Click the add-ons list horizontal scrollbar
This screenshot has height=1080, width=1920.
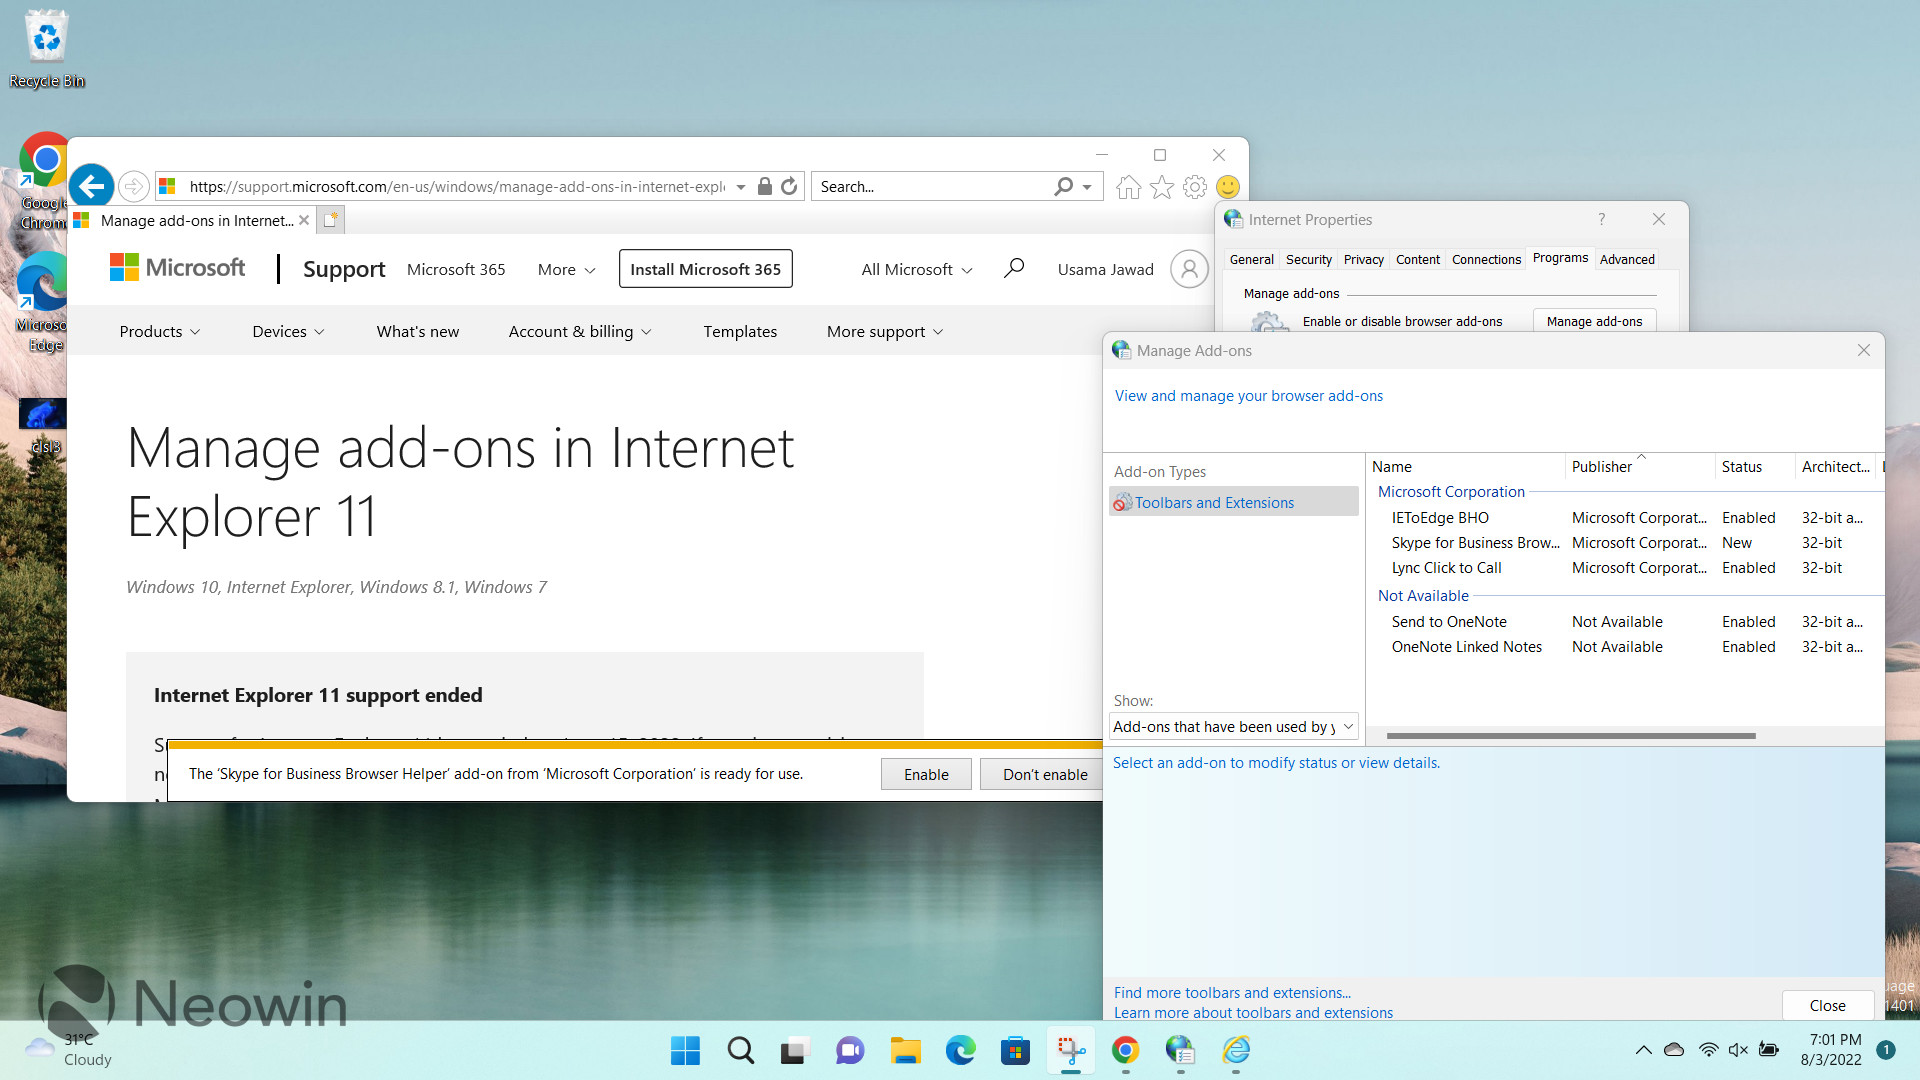[1570, 736]
